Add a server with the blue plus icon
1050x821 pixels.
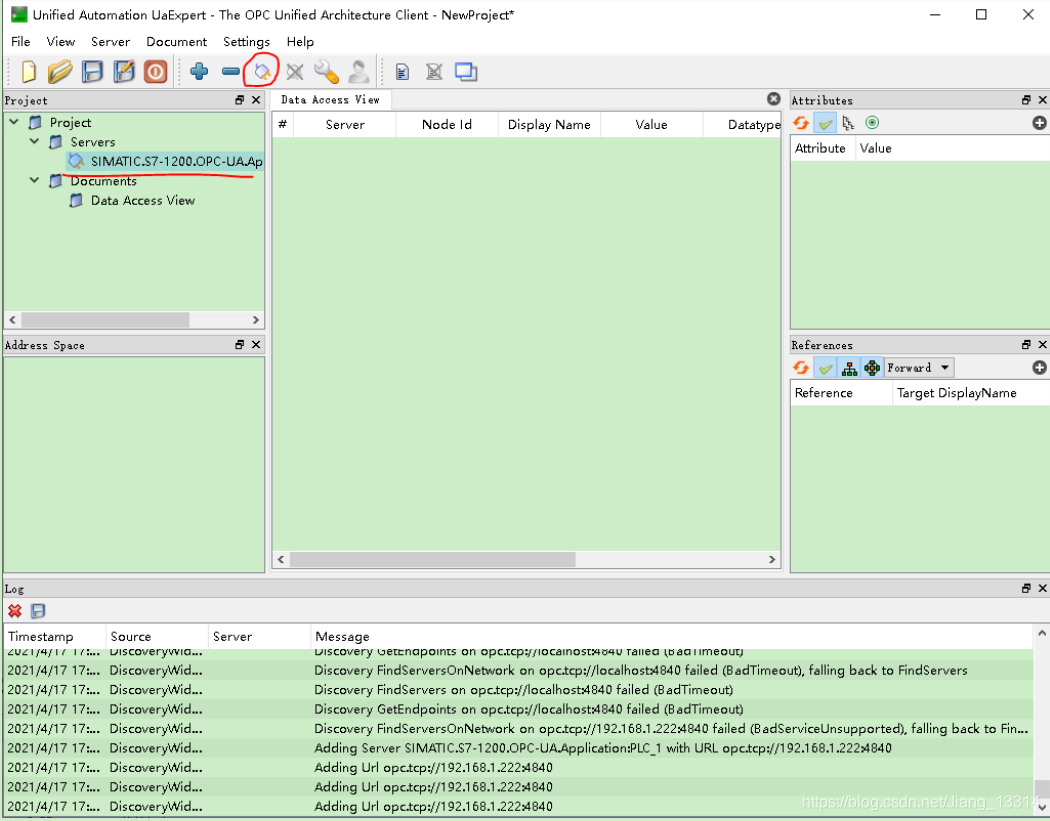click(199, 71)
